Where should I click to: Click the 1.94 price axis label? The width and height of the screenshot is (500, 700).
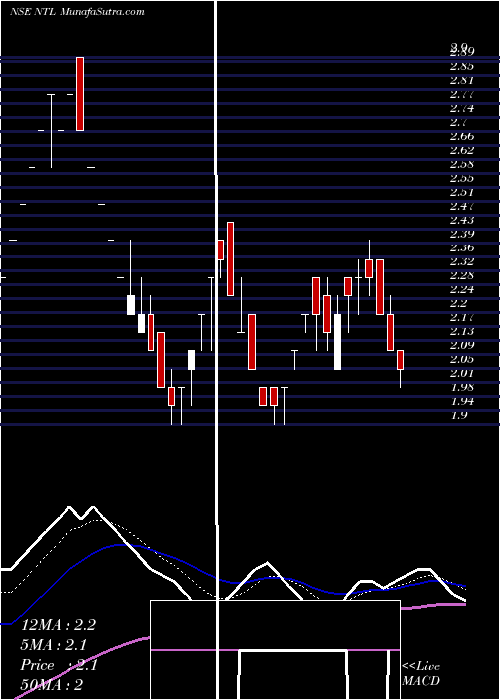462,401
